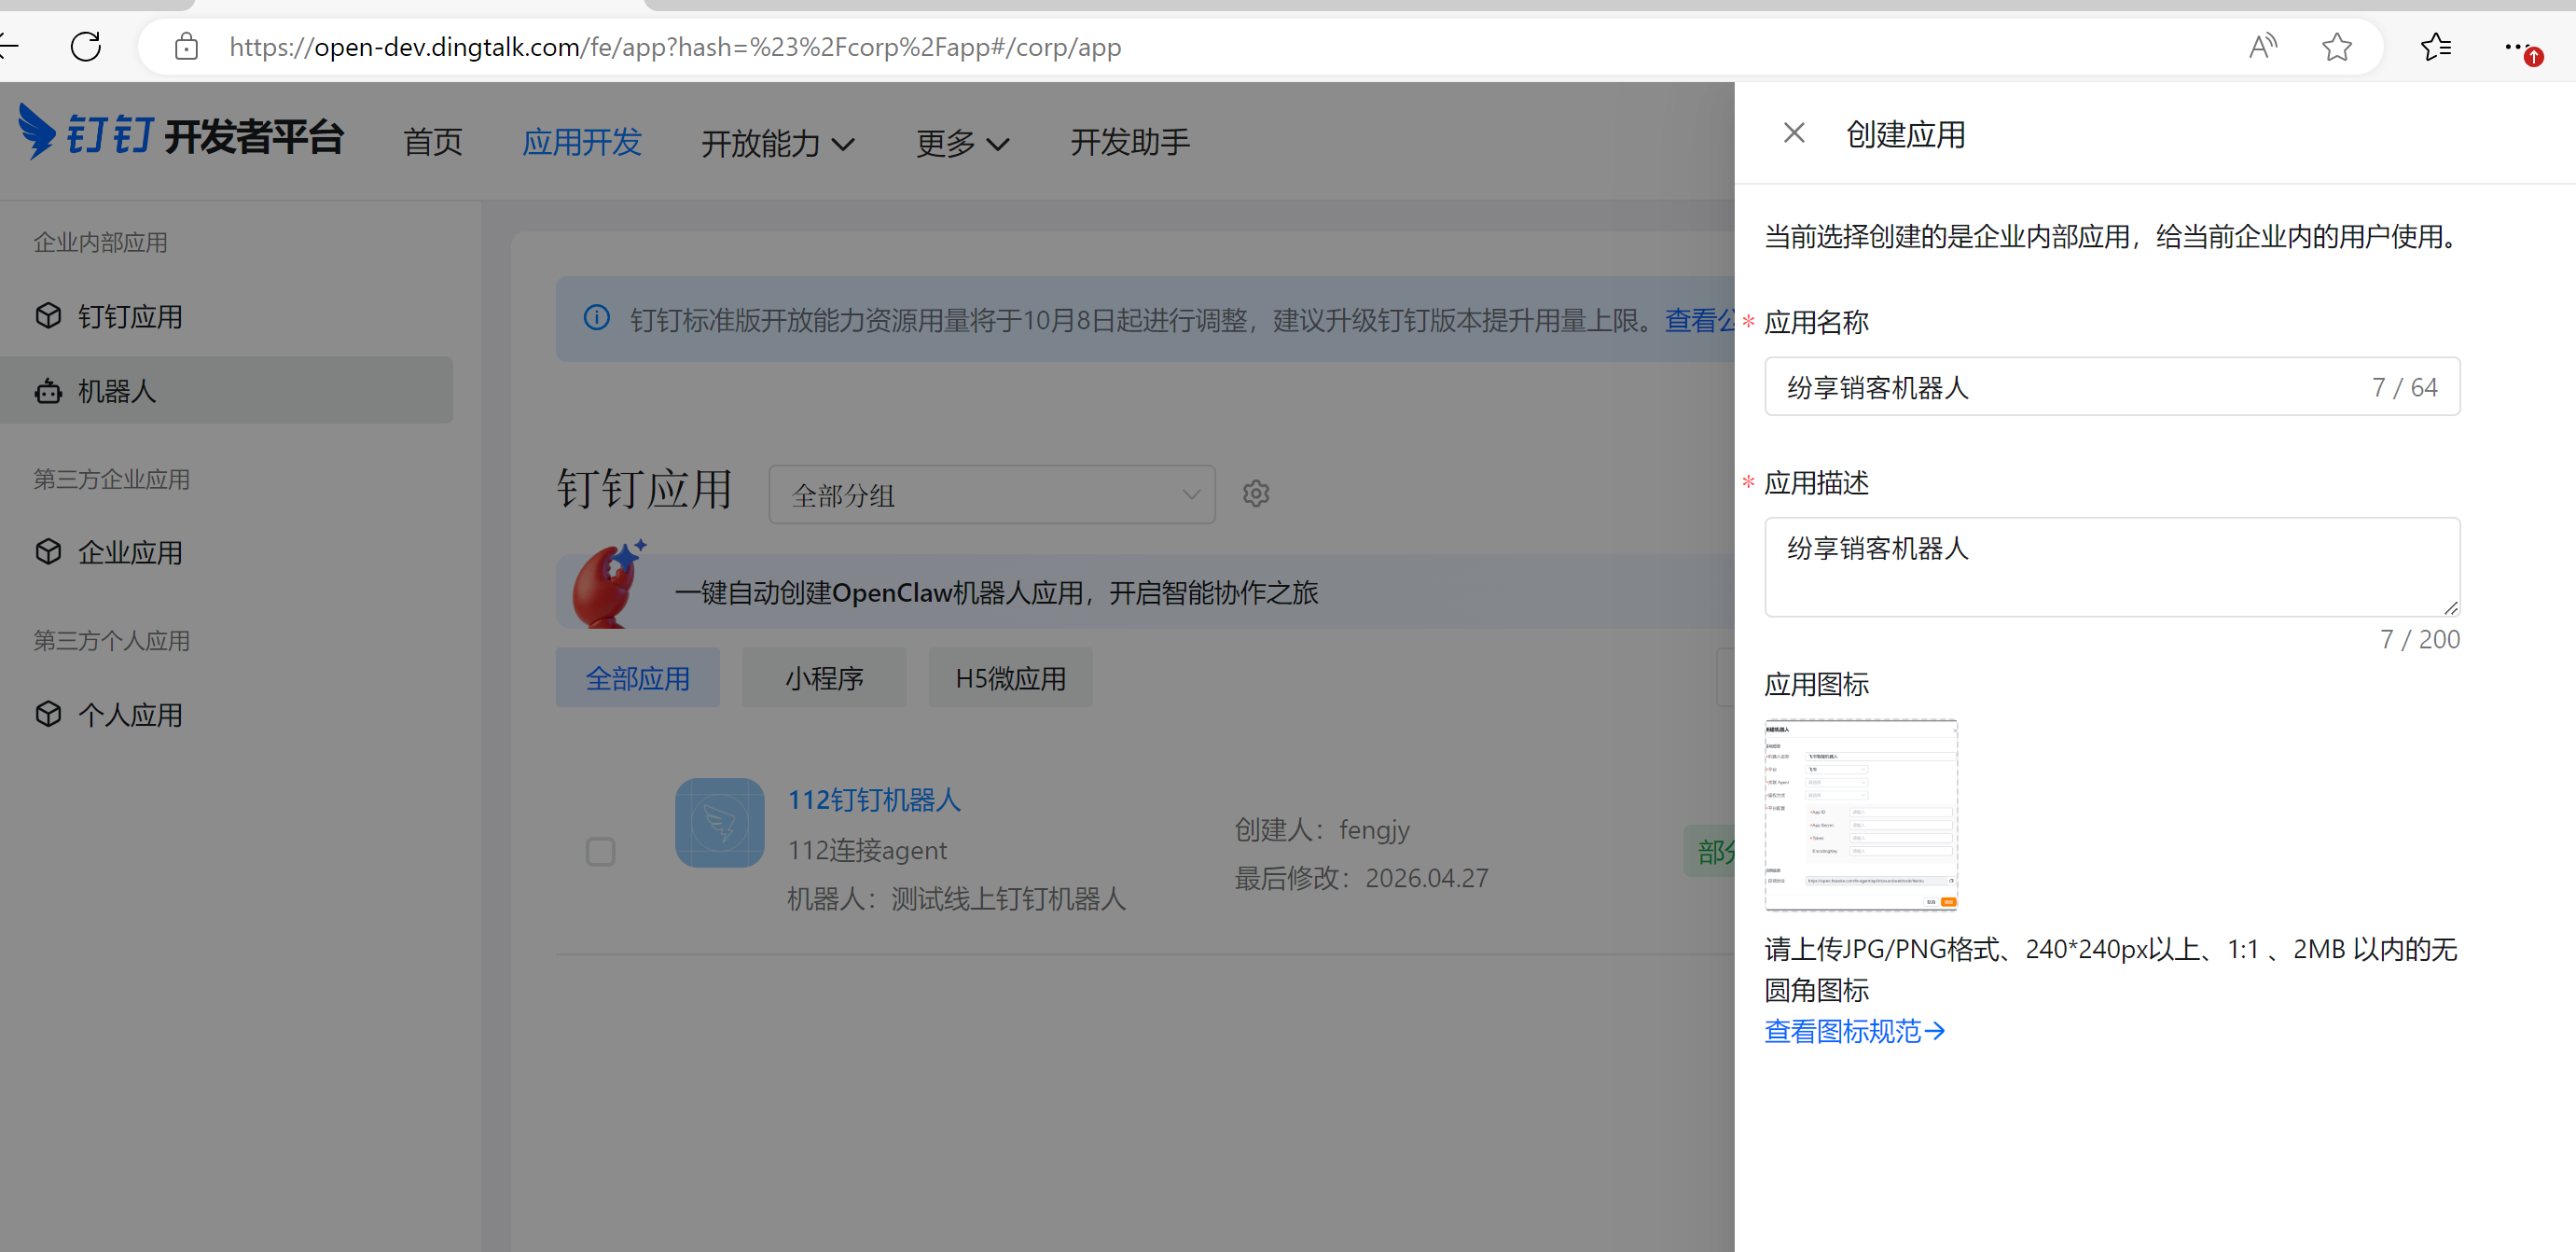The width and height of the screenshot is (2576, 1252).
Task: Add page to favorites with star icon
Action: pos(2337,46)
